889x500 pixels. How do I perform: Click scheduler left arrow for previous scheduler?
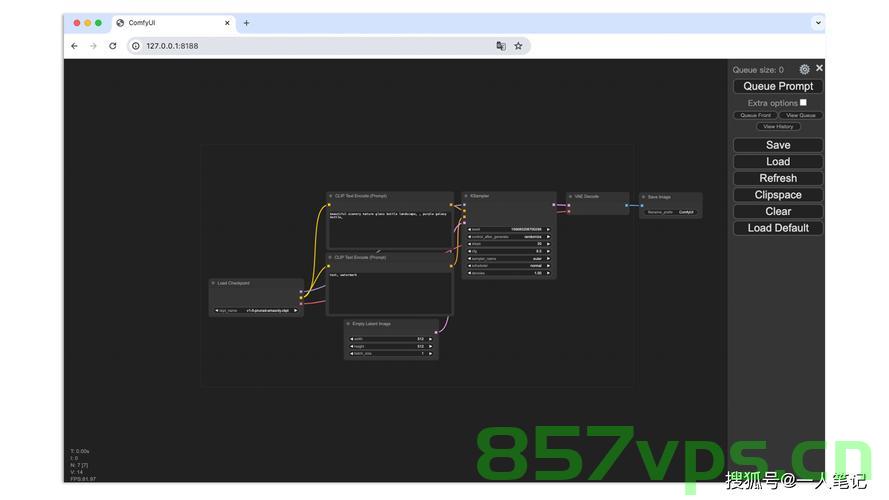[469, 266]
